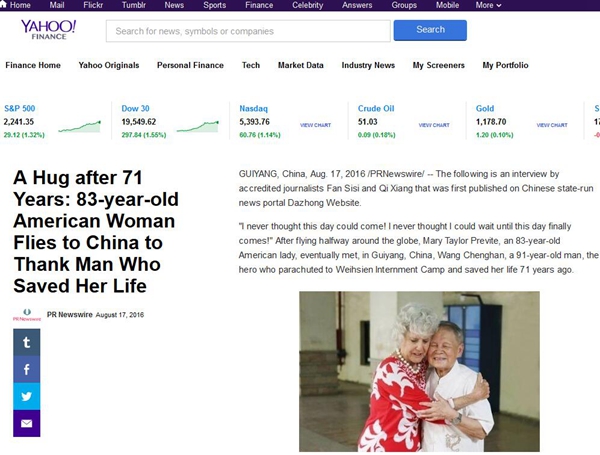Click the blue Search button

tap(430, 30)
